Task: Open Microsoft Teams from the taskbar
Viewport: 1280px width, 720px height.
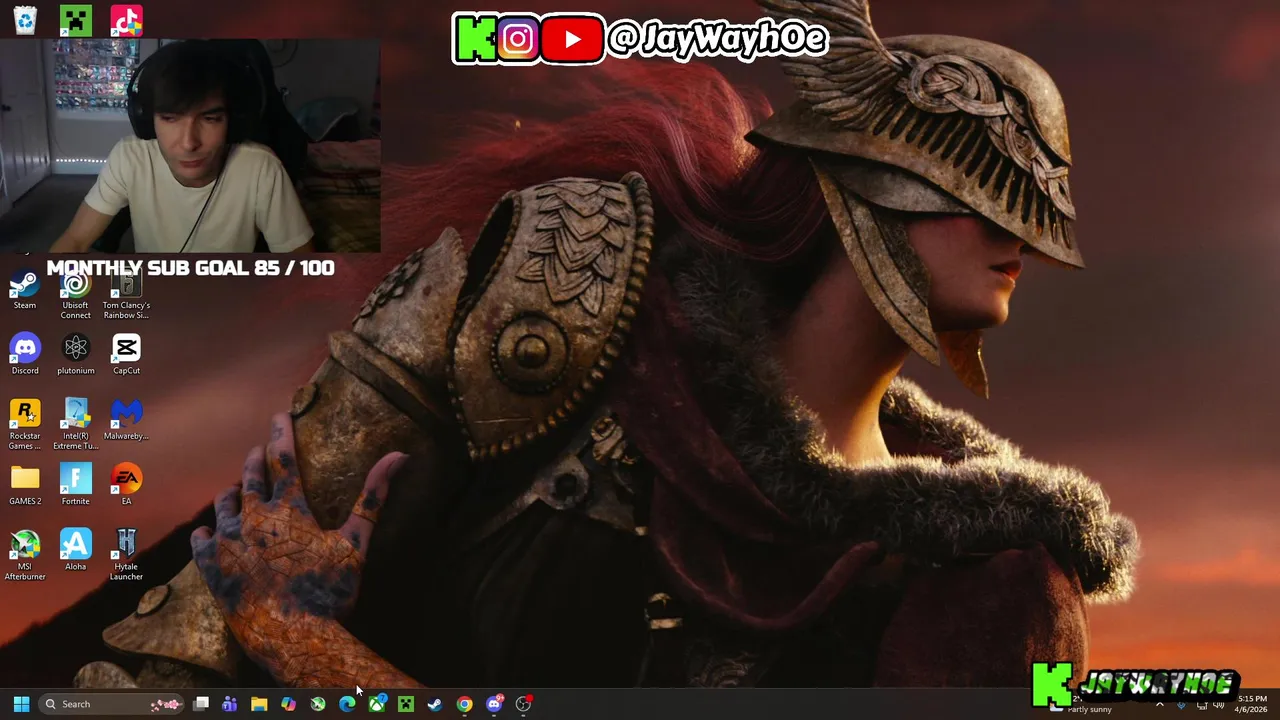Action: [x=229, y=704]
